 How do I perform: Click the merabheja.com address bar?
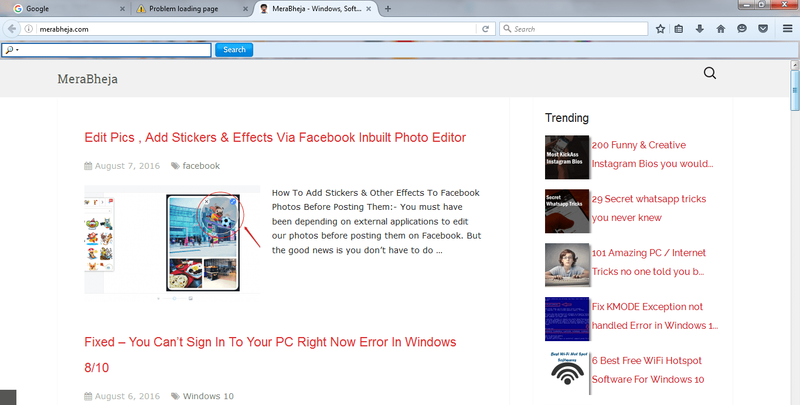tap(255, 29)
